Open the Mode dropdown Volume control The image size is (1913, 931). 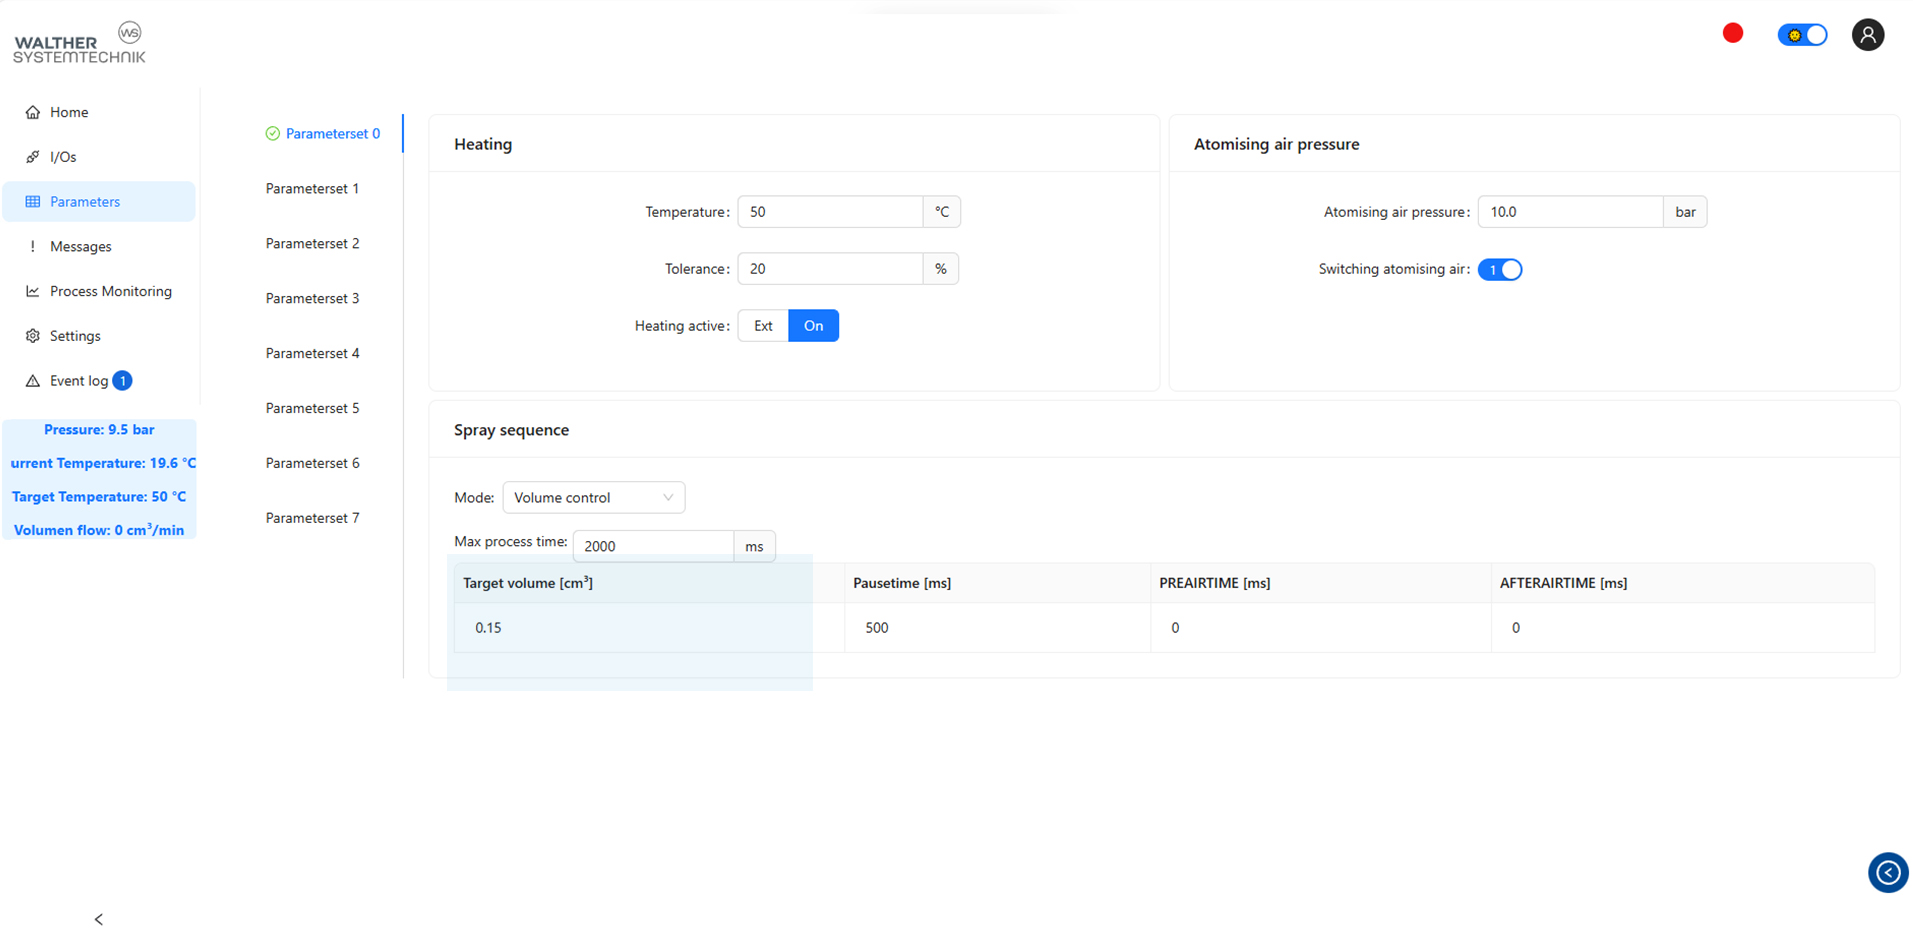point(593,498)
